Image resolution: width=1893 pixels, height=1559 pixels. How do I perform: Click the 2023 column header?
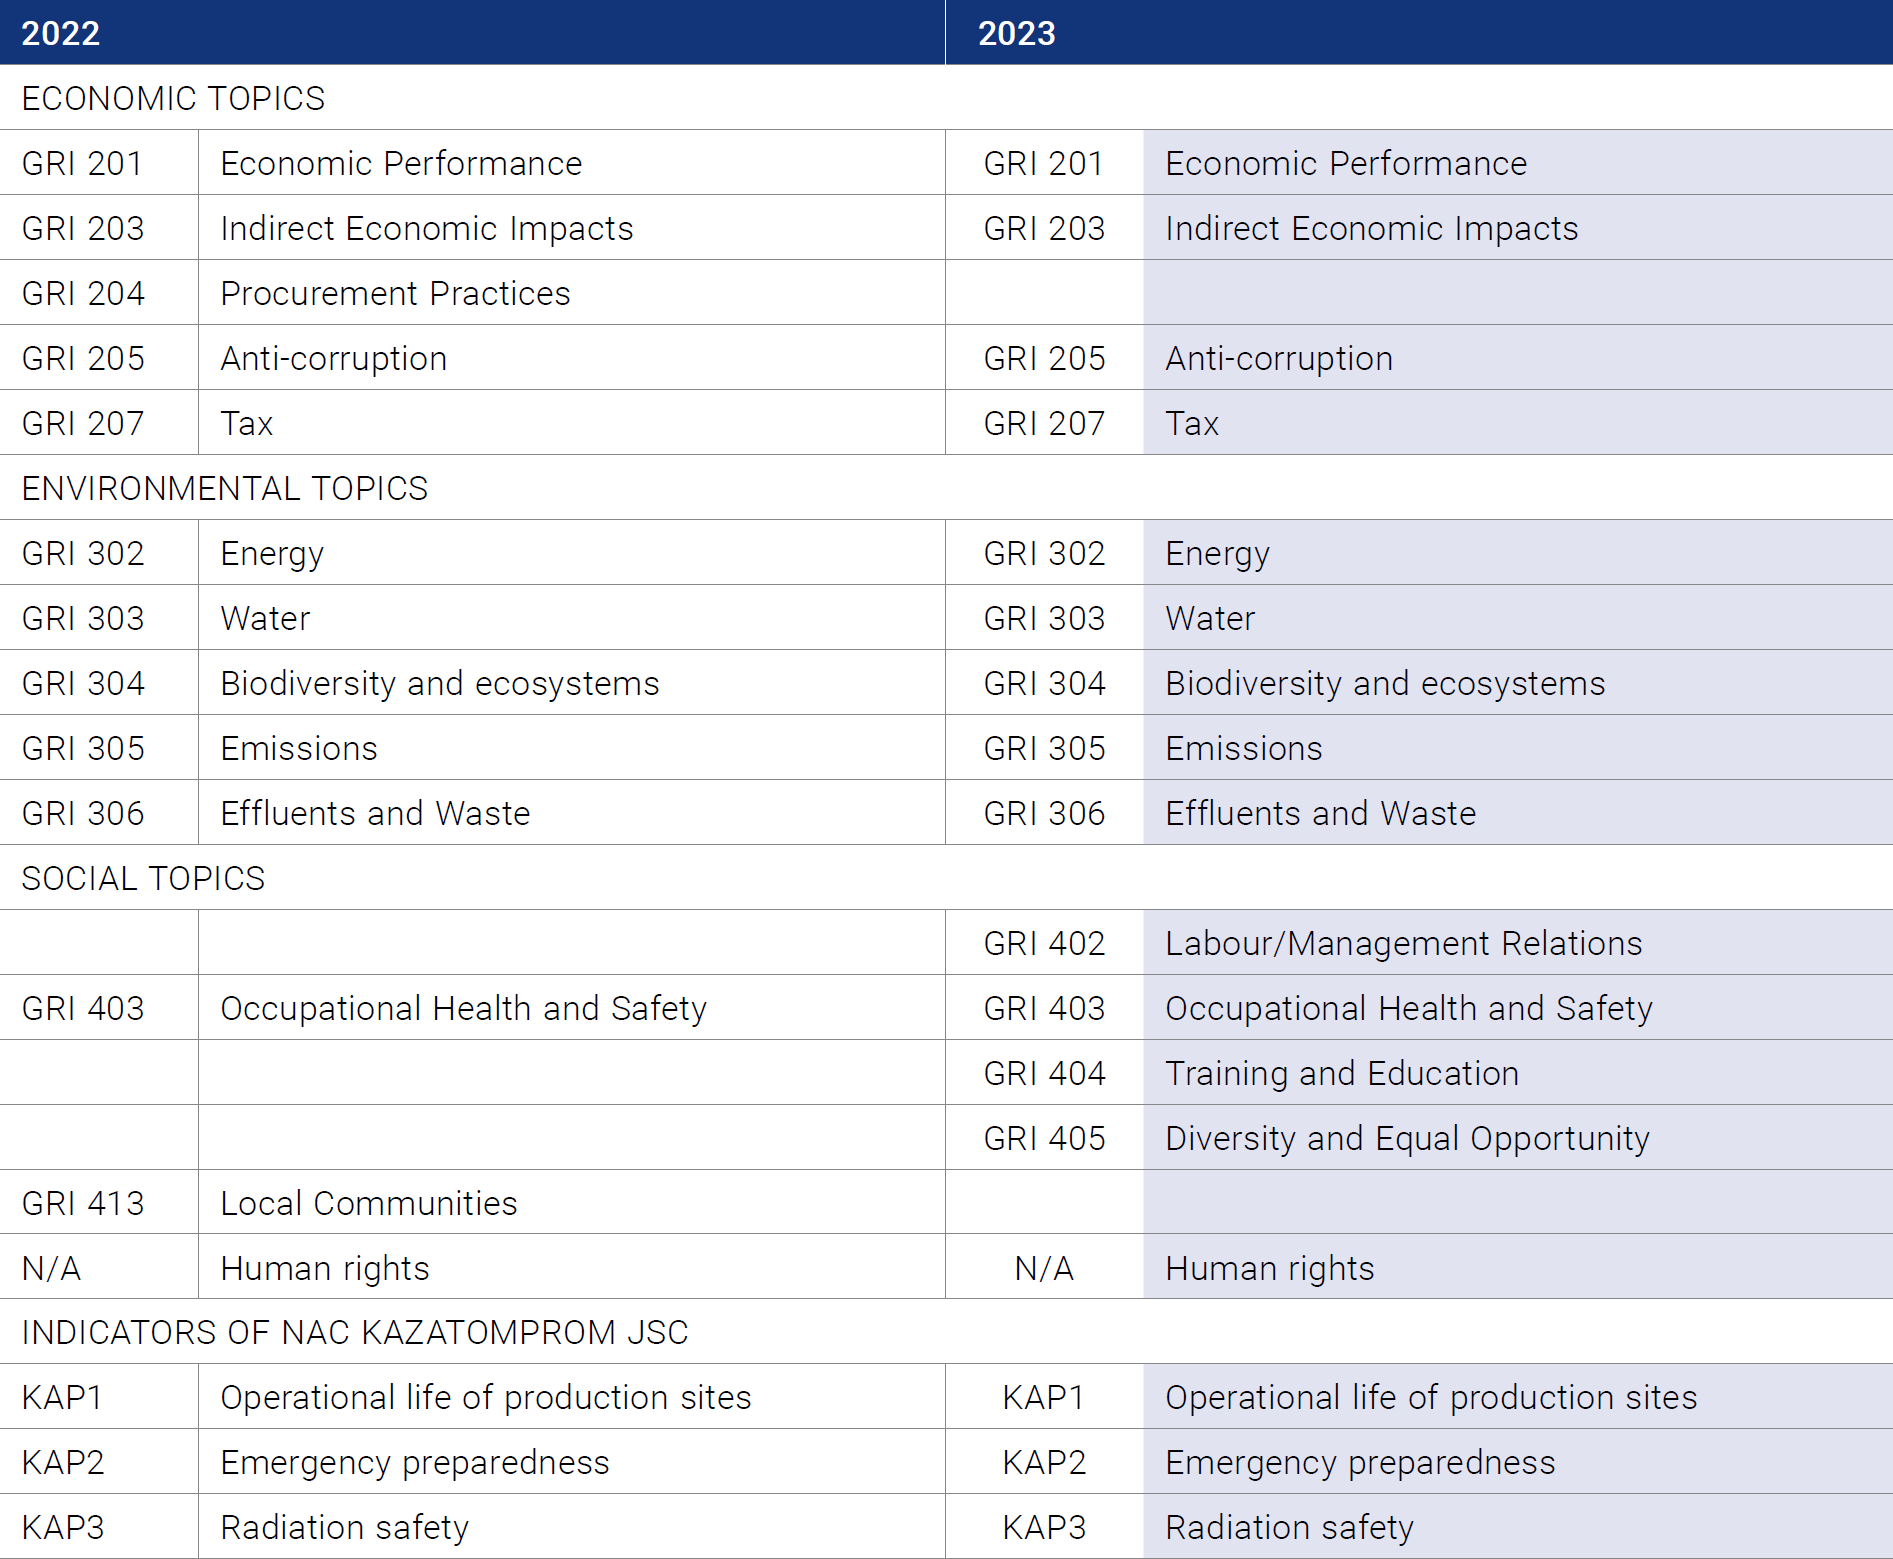point(1419,32)
